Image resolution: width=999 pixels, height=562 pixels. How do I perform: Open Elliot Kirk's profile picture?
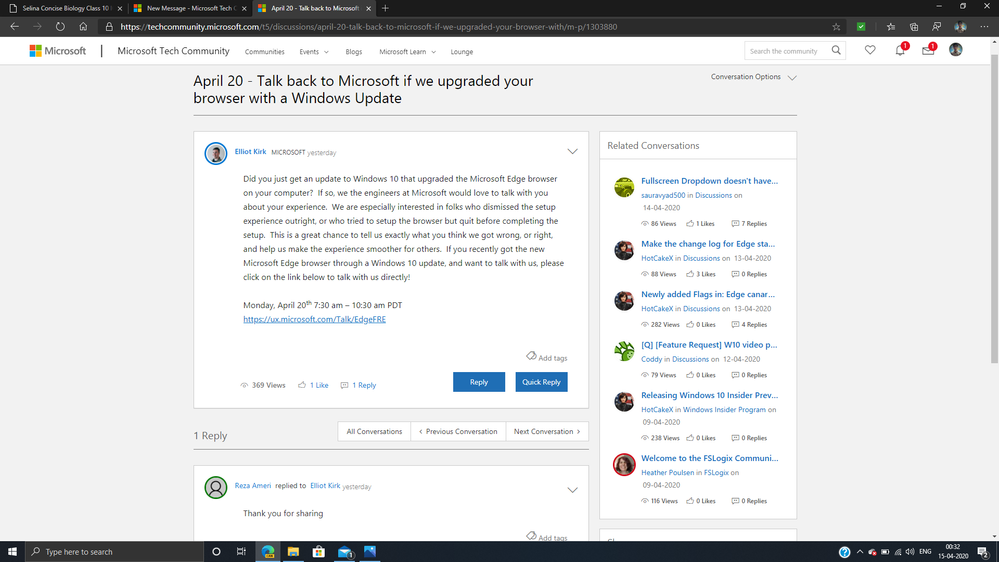pos(216,154)
